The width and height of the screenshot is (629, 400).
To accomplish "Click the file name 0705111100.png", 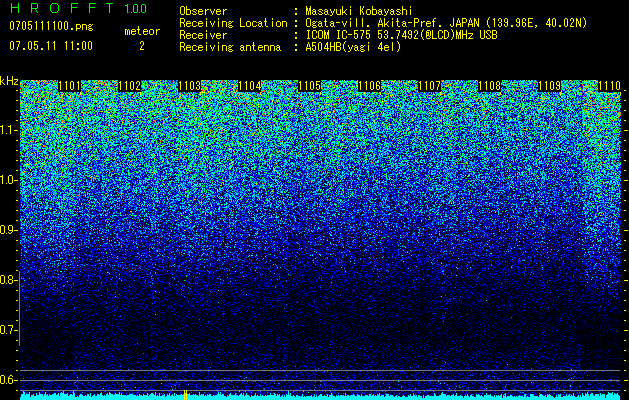I will coord(51,27).
